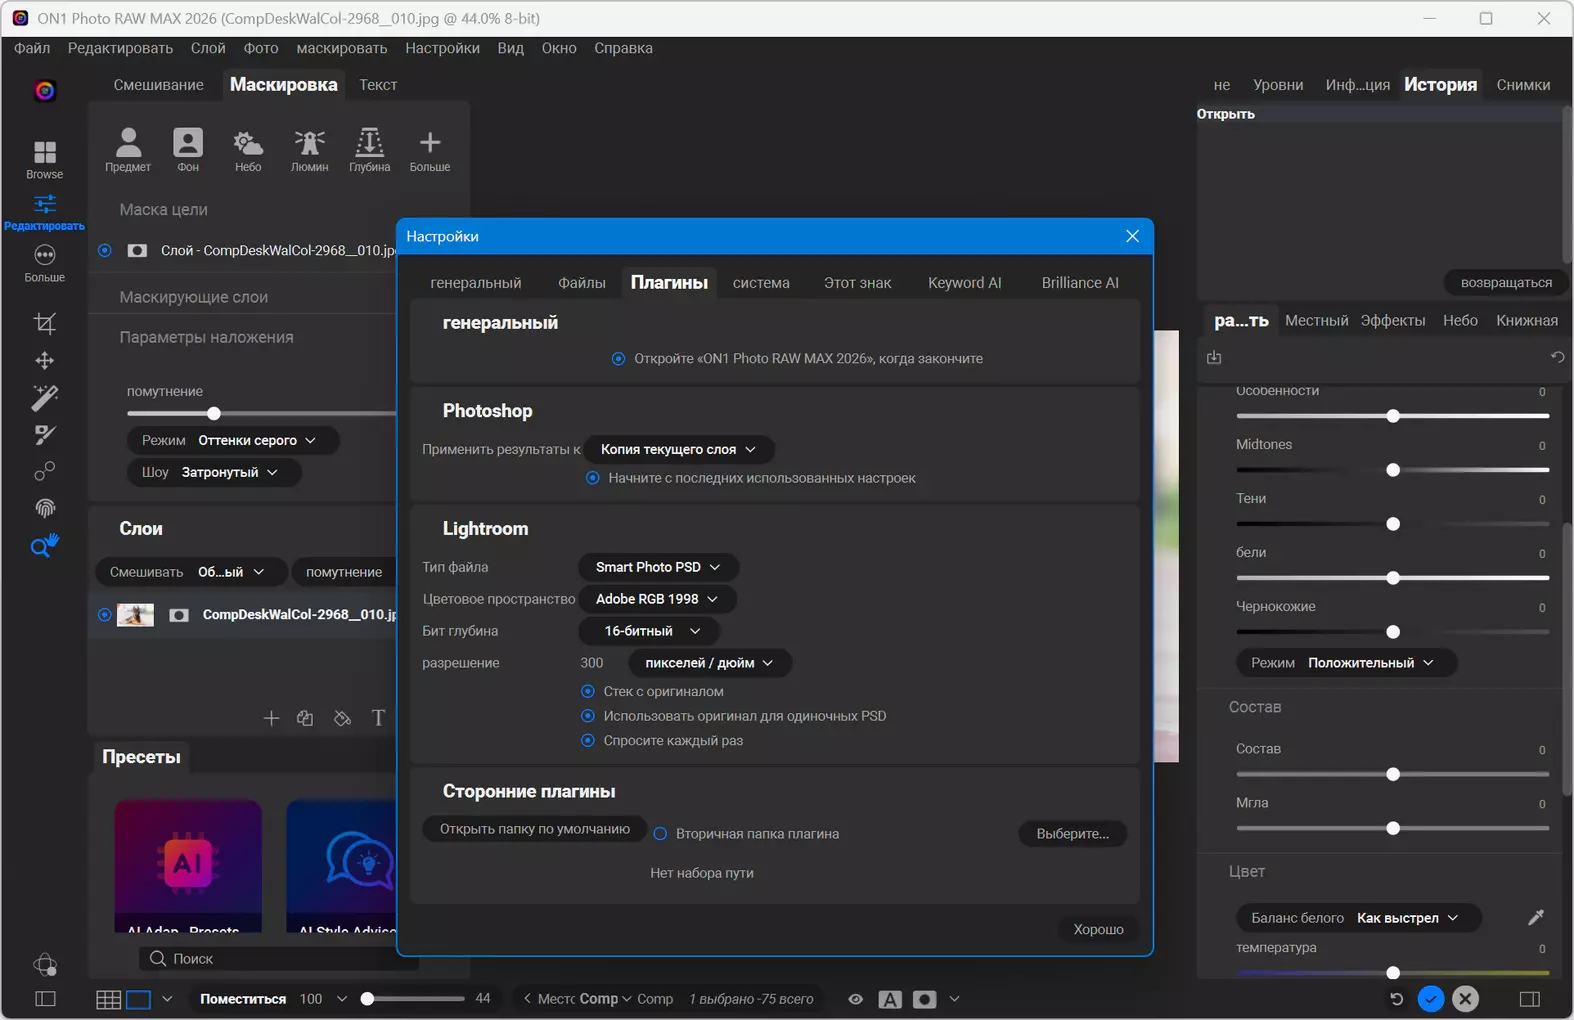This screenshot has width=1574, height=1020.
Task: Open the 'Слой' menu in menu bar
Action: click(208, 48)
